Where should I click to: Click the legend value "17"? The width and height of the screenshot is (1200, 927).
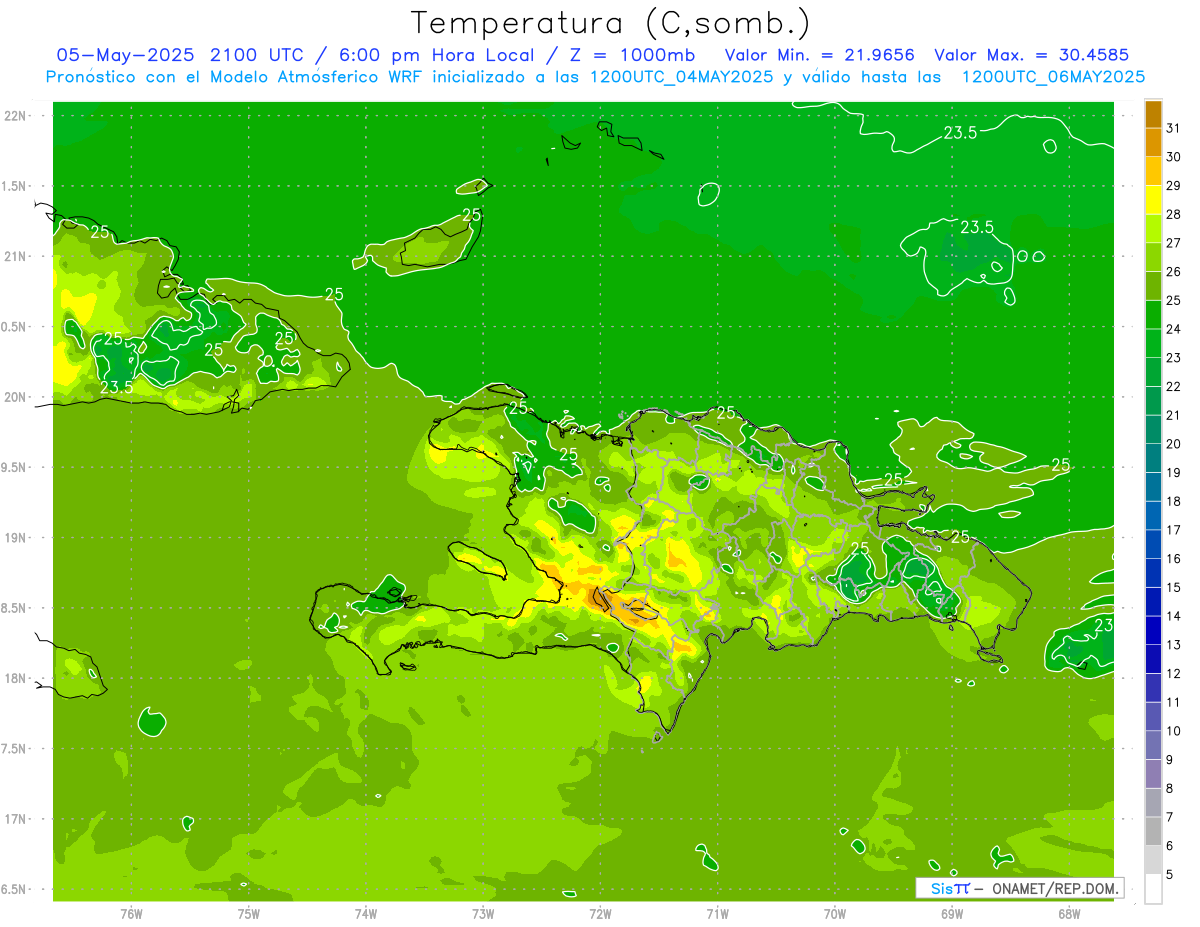pyautogui.click(x=1174, y=530)
